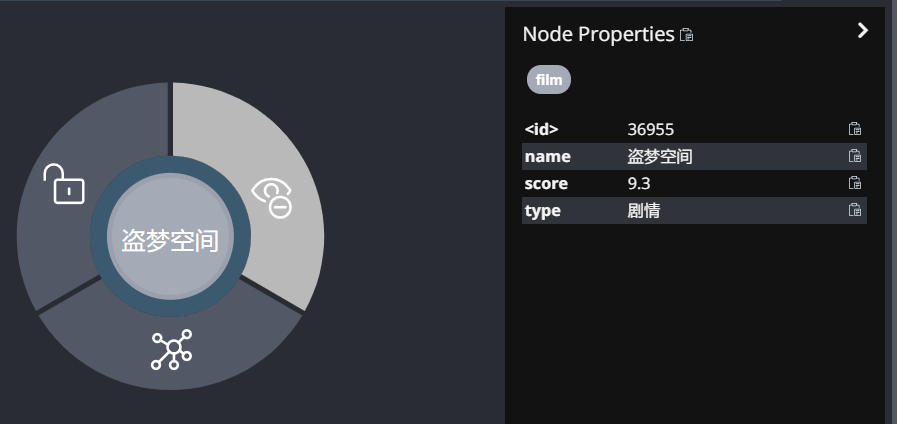The width and height of the screenshot is (897, 424).
Task: Copy the name property value
Action: coord(855,156)
